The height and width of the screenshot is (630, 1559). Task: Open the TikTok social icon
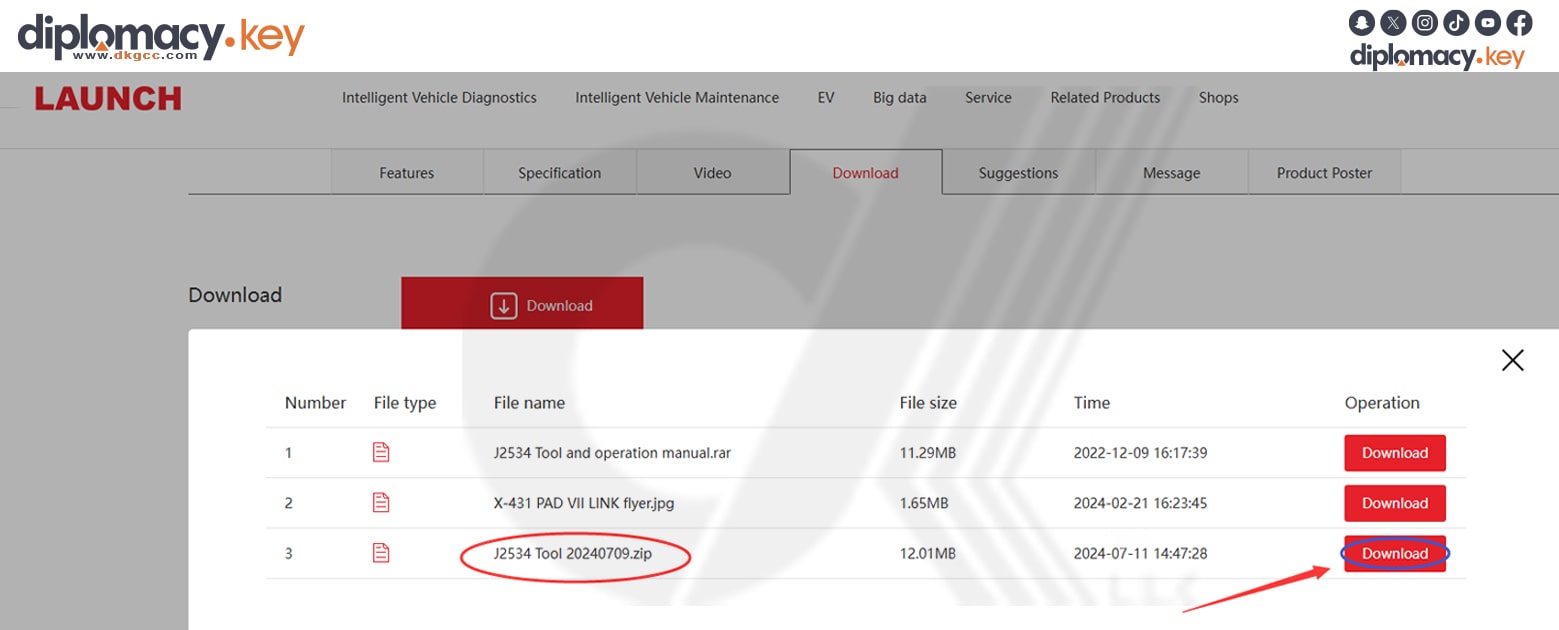(1456, 22)
